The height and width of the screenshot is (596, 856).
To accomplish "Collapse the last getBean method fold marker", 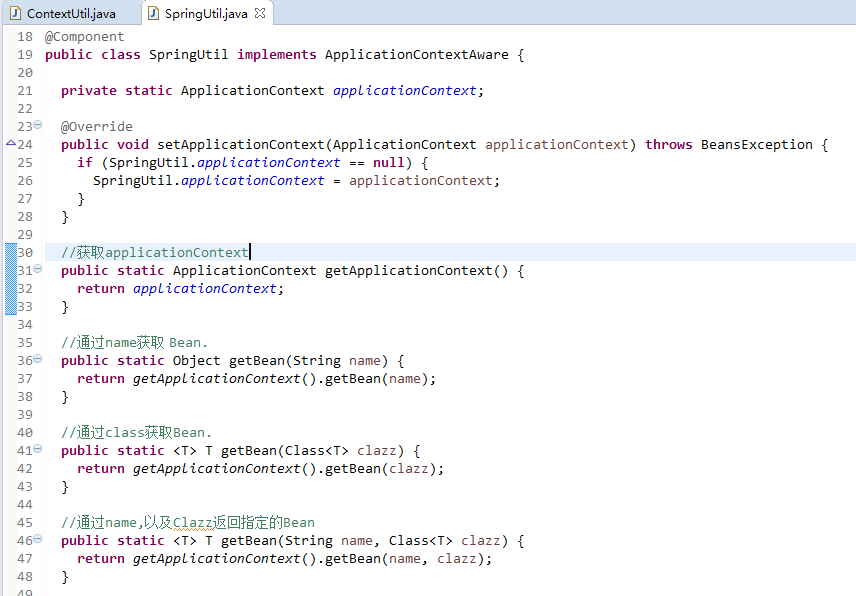I will pos(36,540).
